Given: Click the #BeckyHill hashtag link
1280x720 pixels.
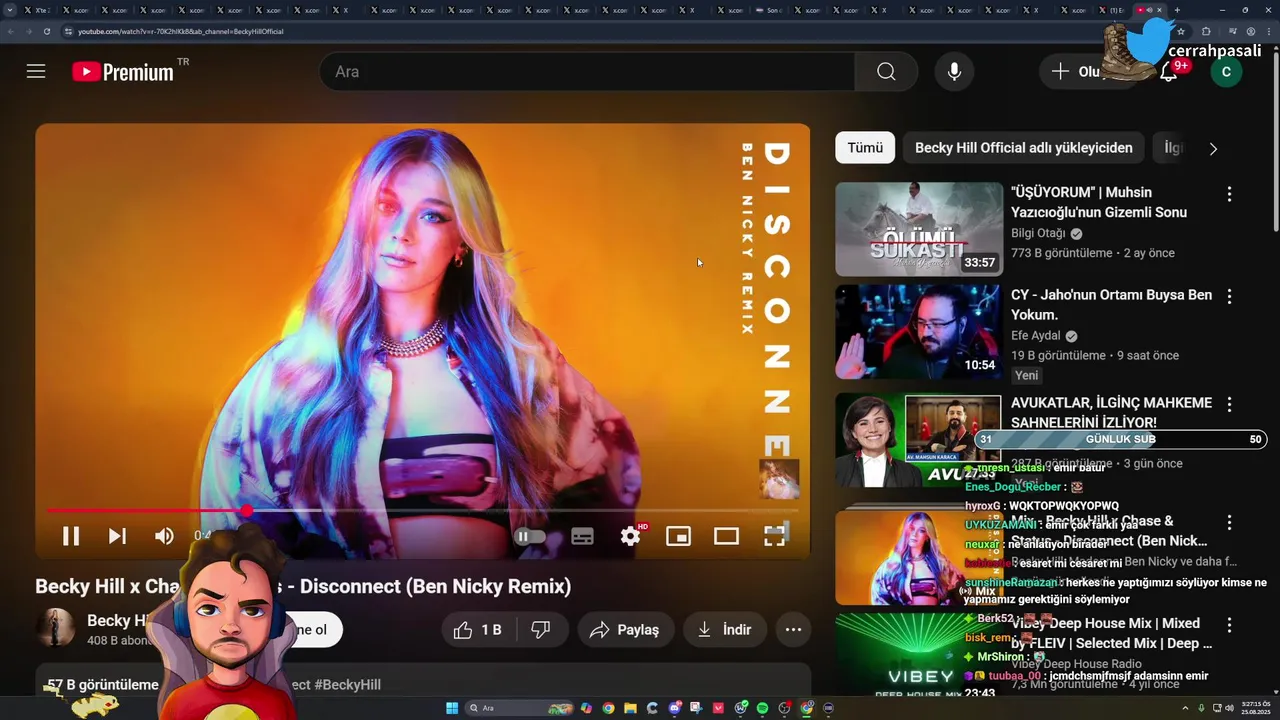Looking at the screenshot, I should [347, 685].
